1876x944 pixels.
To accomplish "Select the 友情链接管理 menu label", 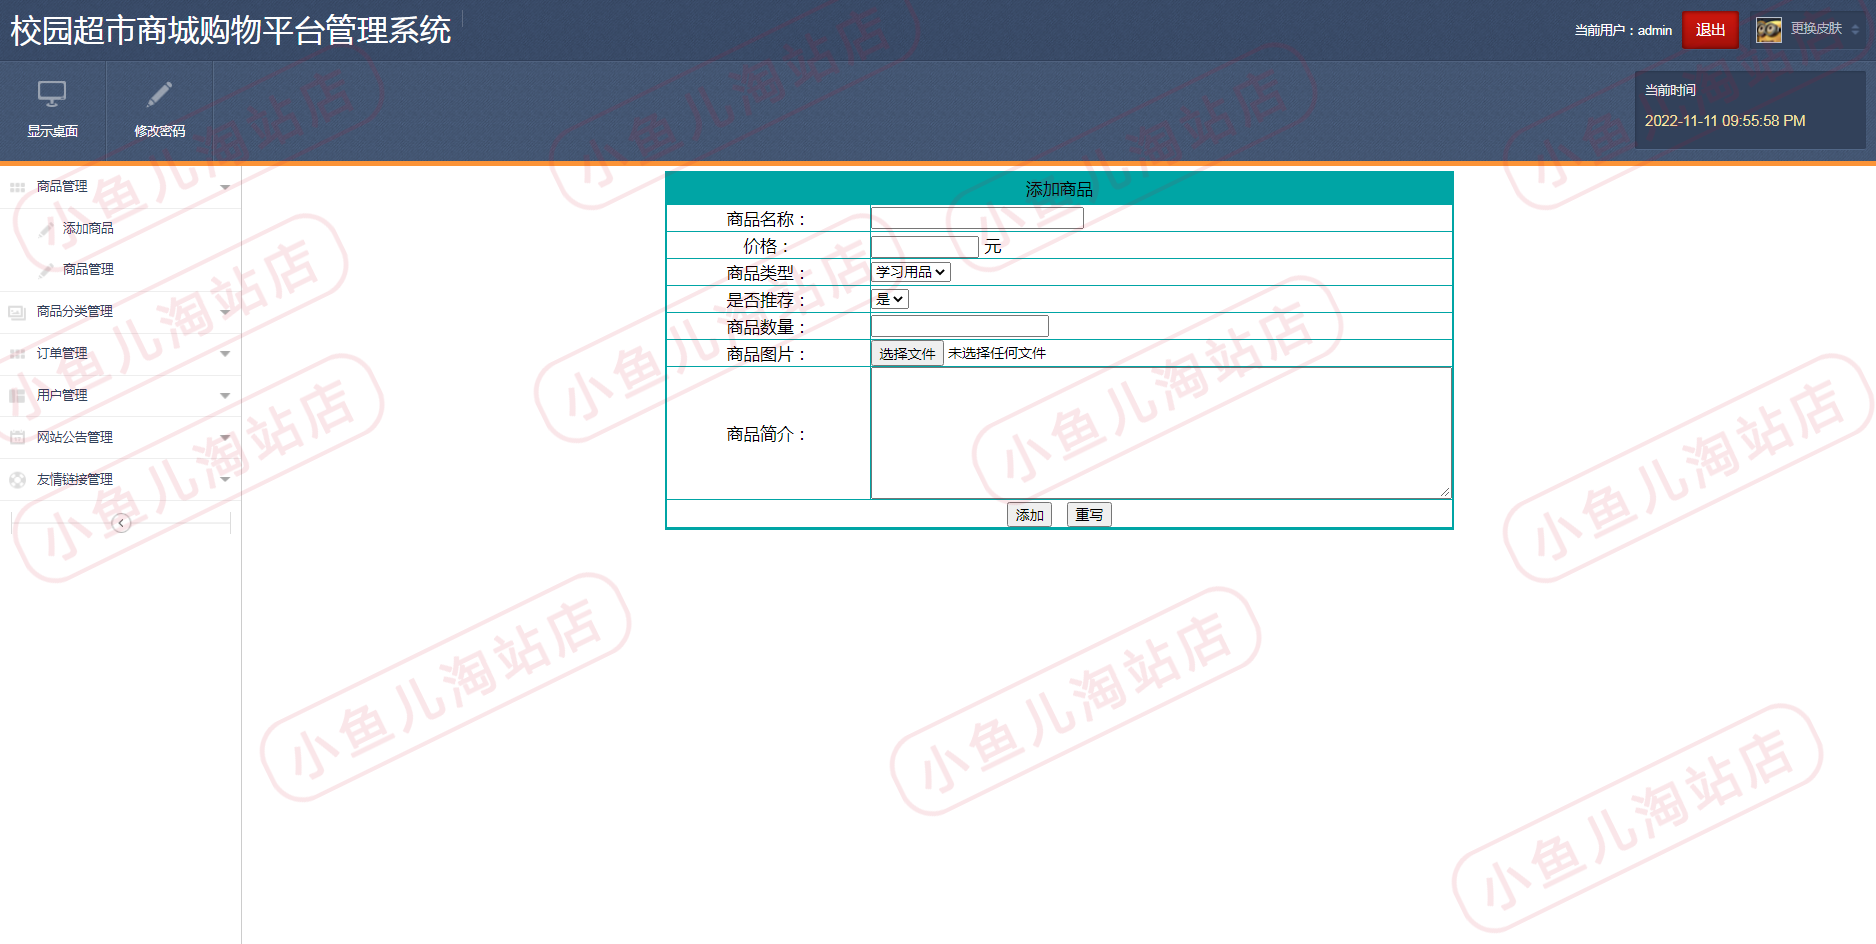I will pyautogui.click(x=75, y=480).
